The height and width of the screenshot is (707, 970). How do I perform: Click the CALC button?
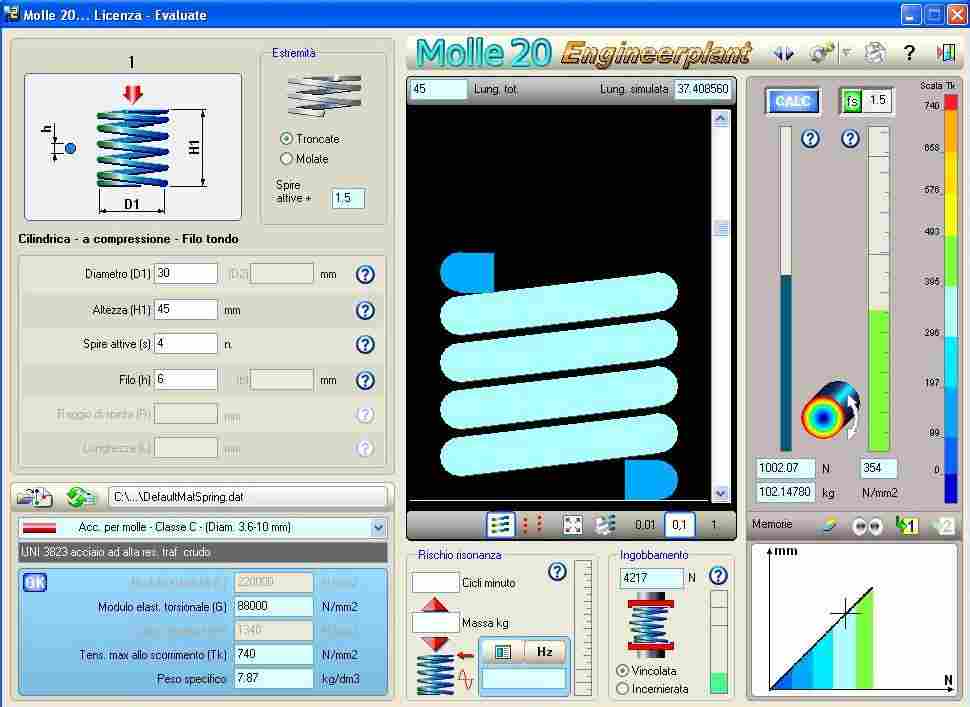(792, 101)
